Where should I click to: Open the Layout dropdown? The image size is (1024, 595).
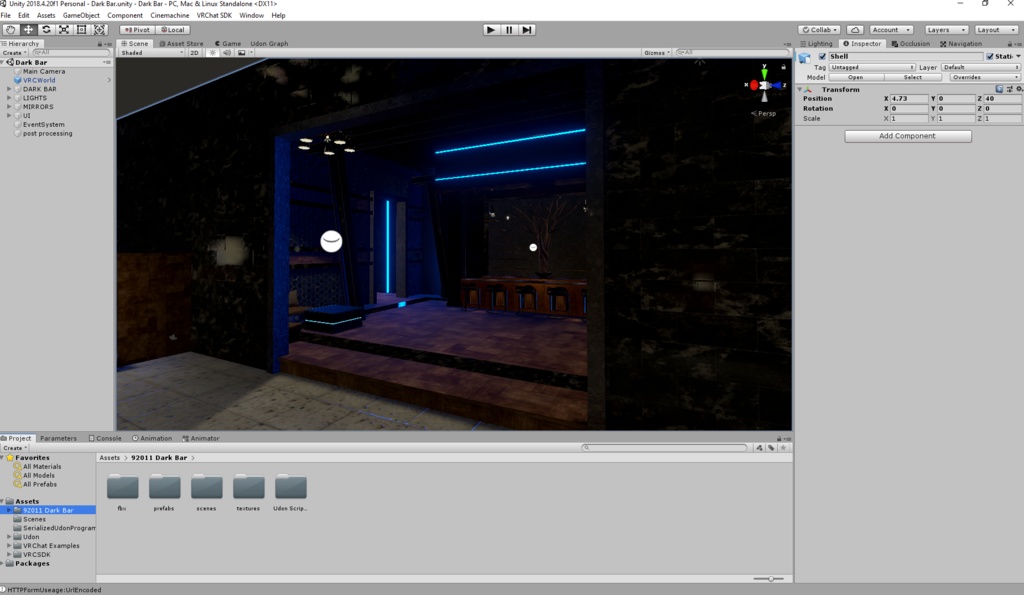click(994, 29)
